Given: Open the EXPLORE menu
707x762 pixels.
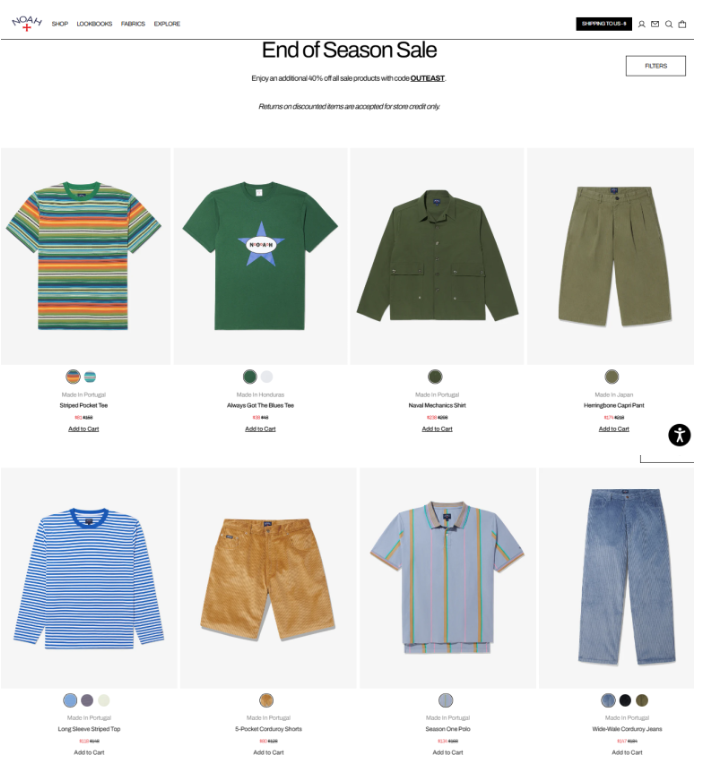Looking at the screenshot, I should 167,24.
